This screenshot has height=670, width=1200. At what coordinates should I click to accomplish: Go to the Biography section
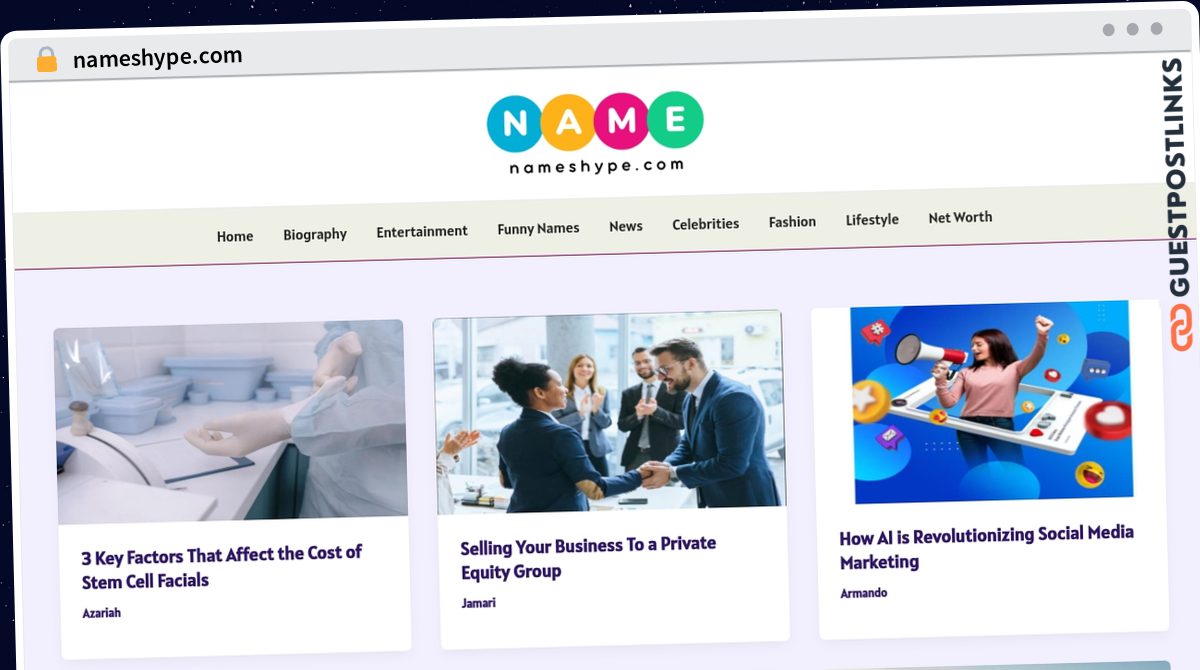click(x=315, y=234)
